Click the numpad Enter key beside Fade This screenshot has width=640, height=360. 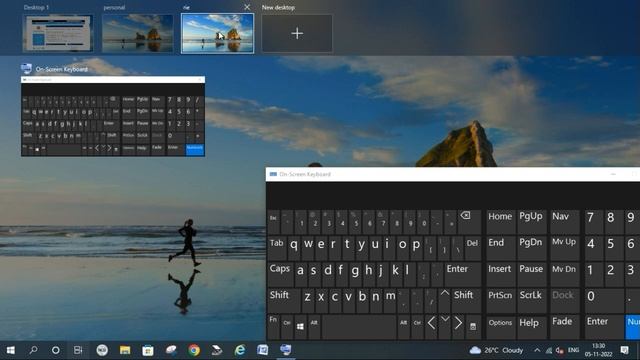[603, 327]
